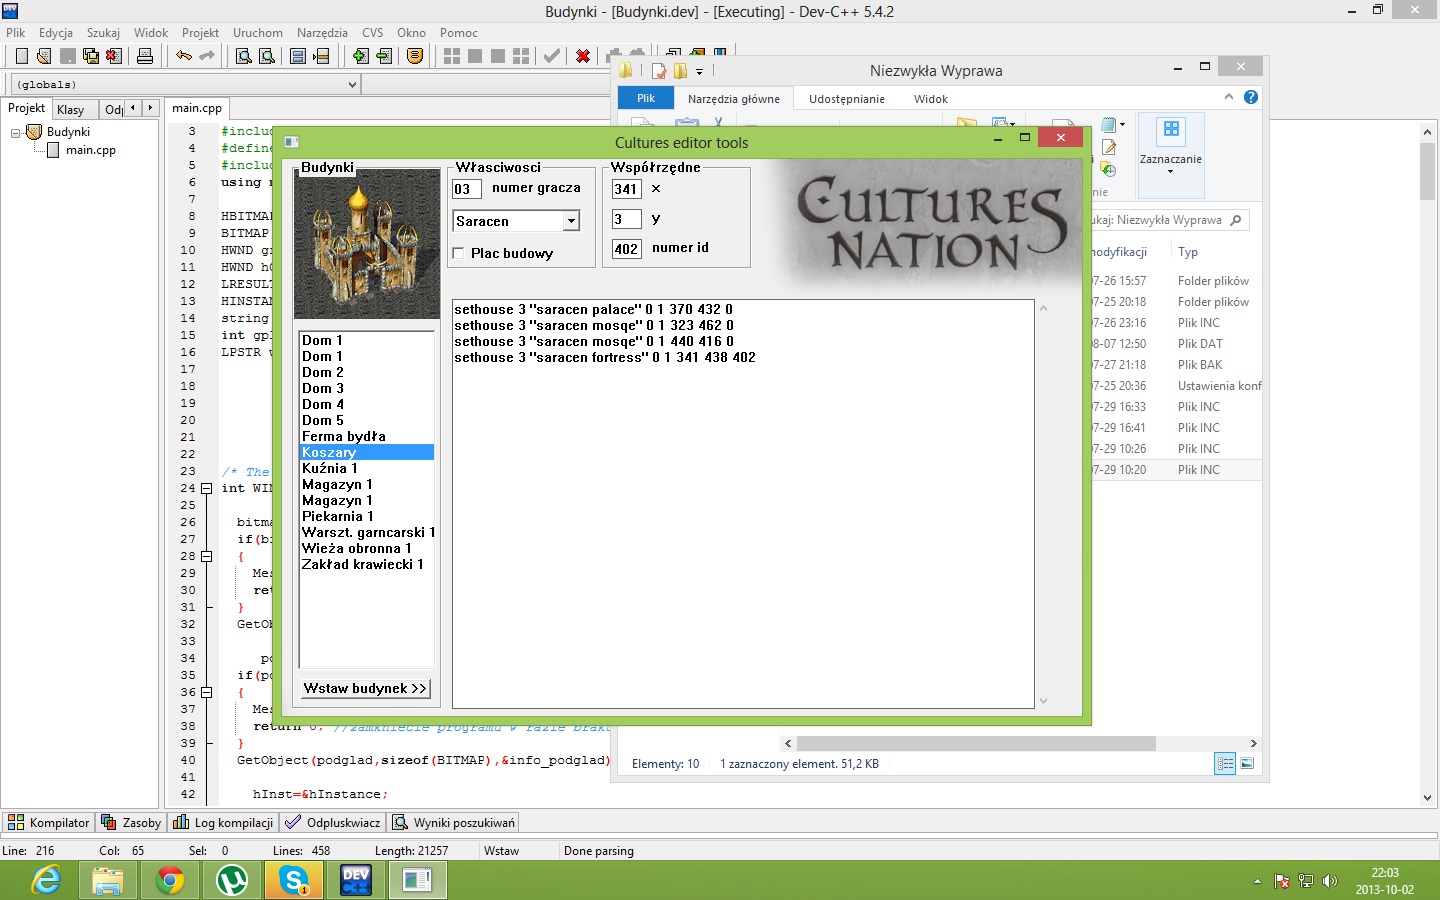Click the output text area scroll down arrow
Viewport: 1440px width, 900px height.
(1043, 701)
